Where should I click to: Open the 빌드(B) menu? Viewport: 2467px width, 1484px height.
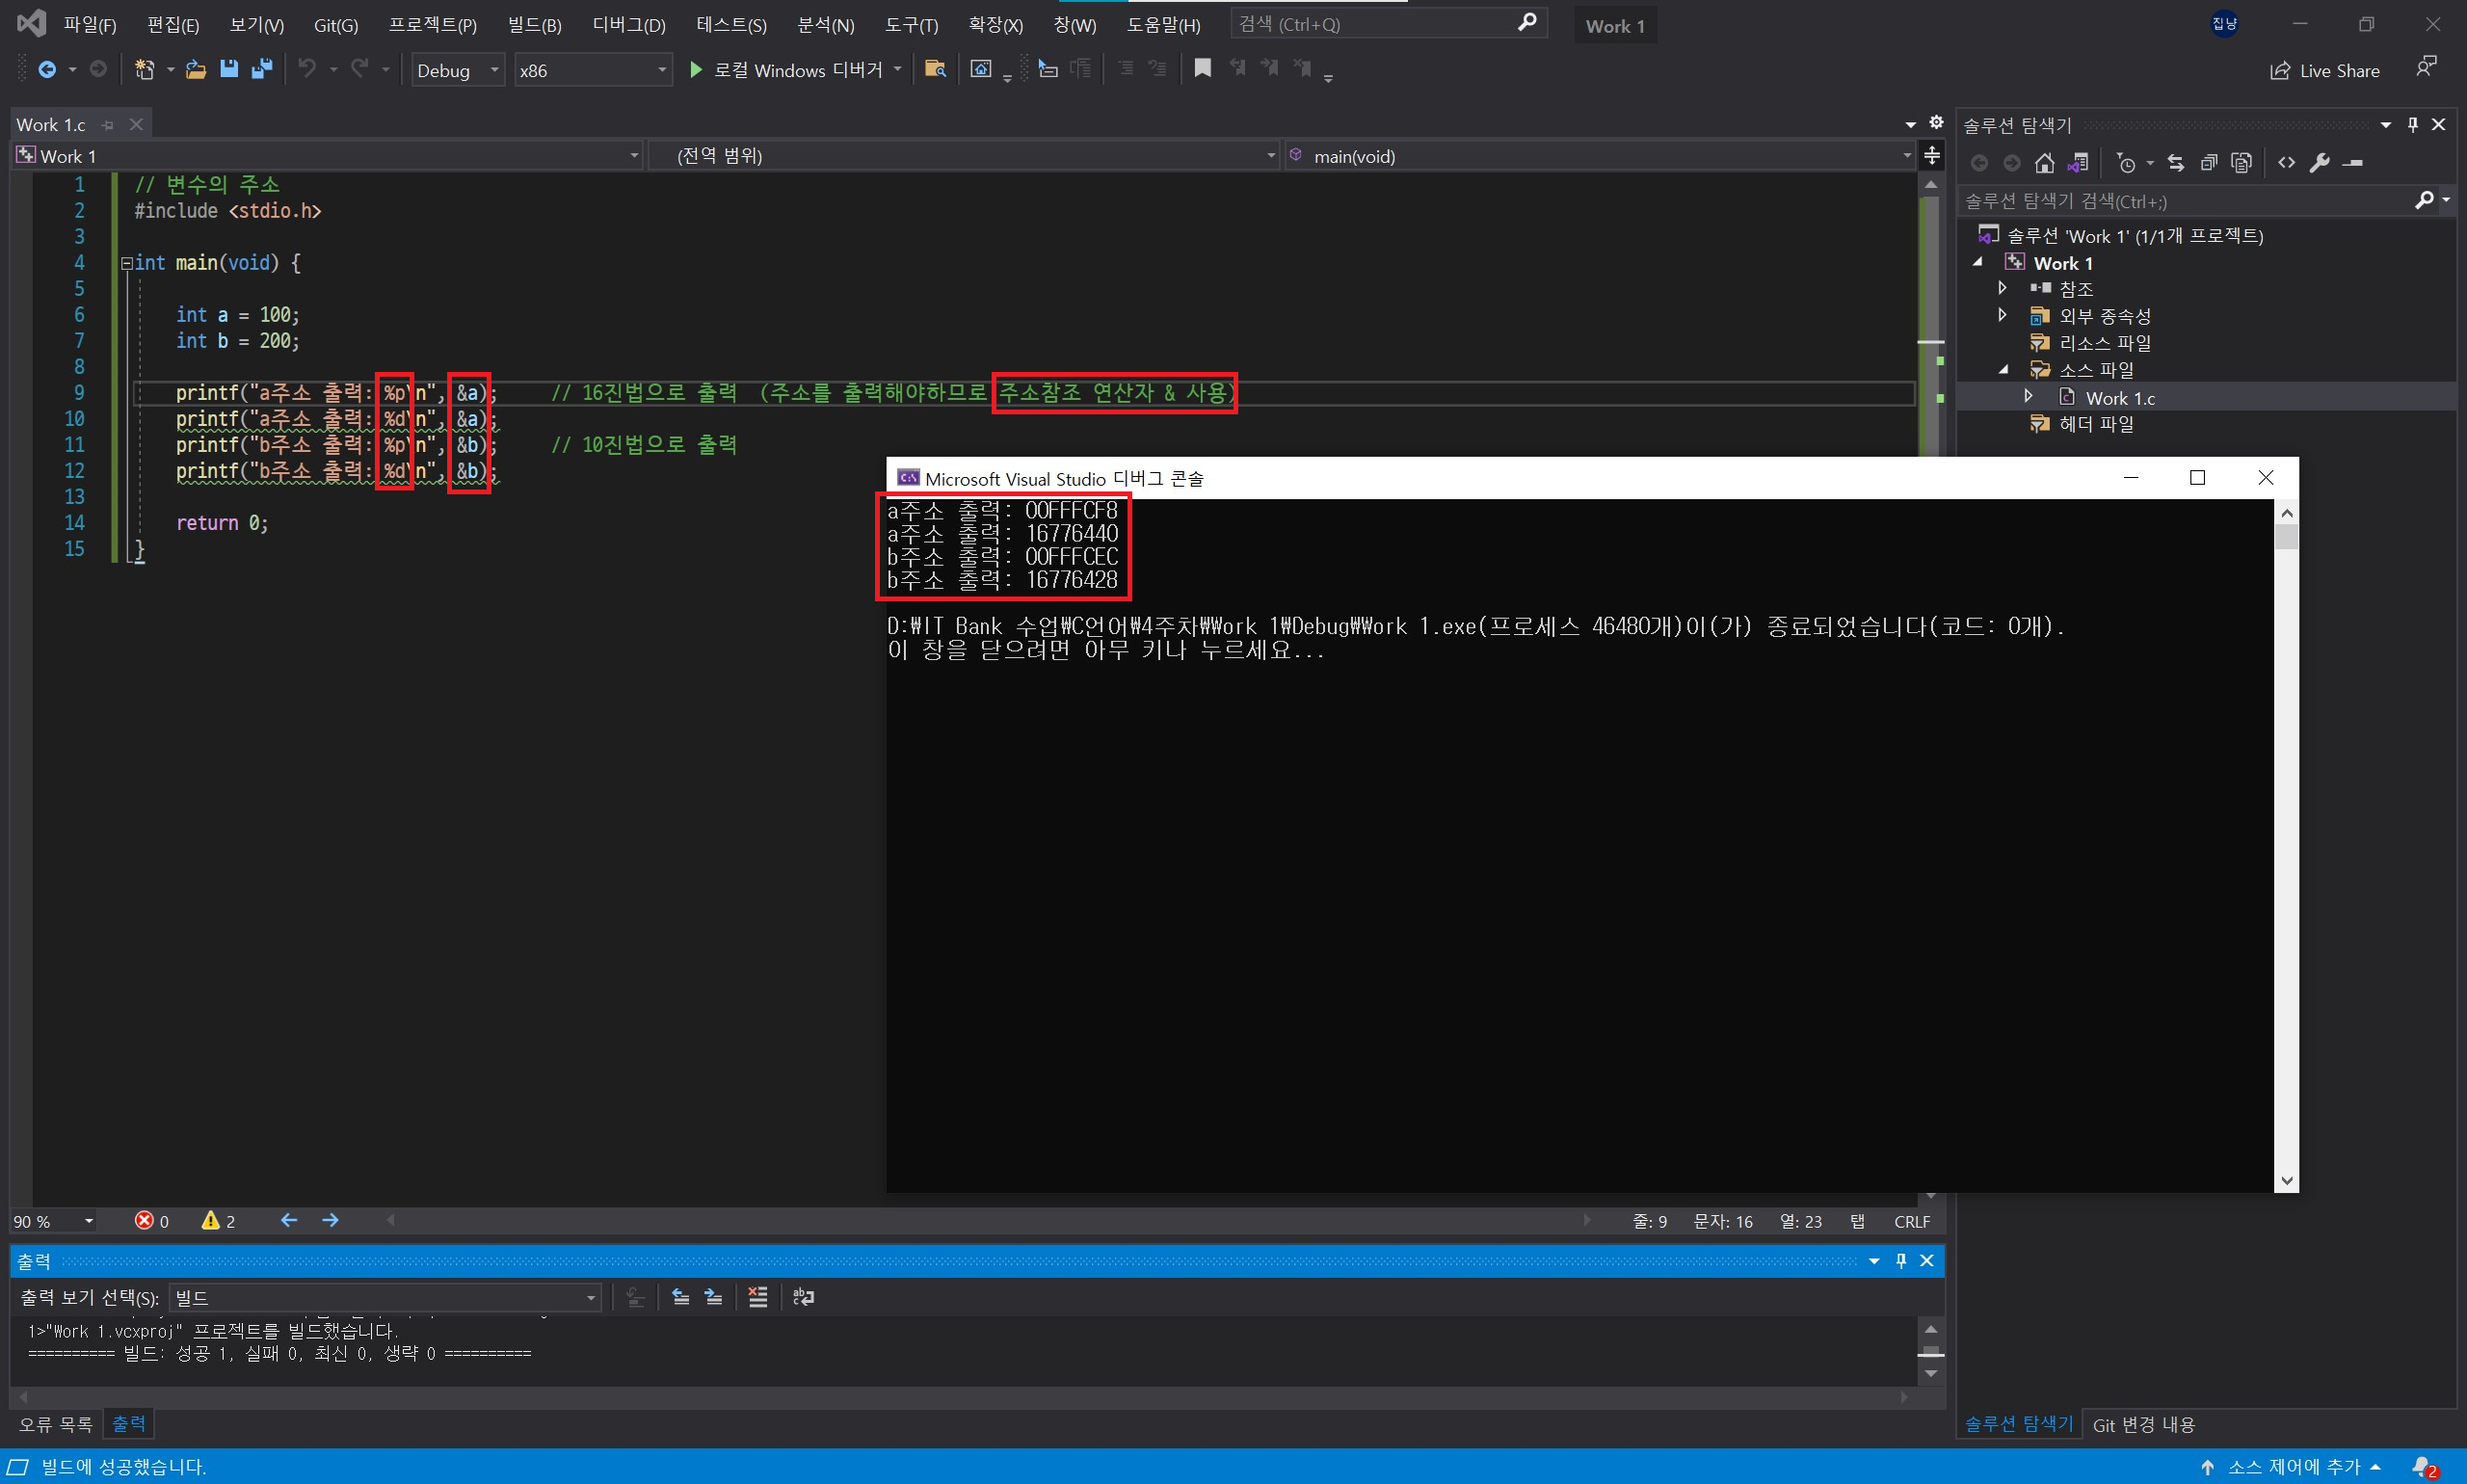point(534,25)
